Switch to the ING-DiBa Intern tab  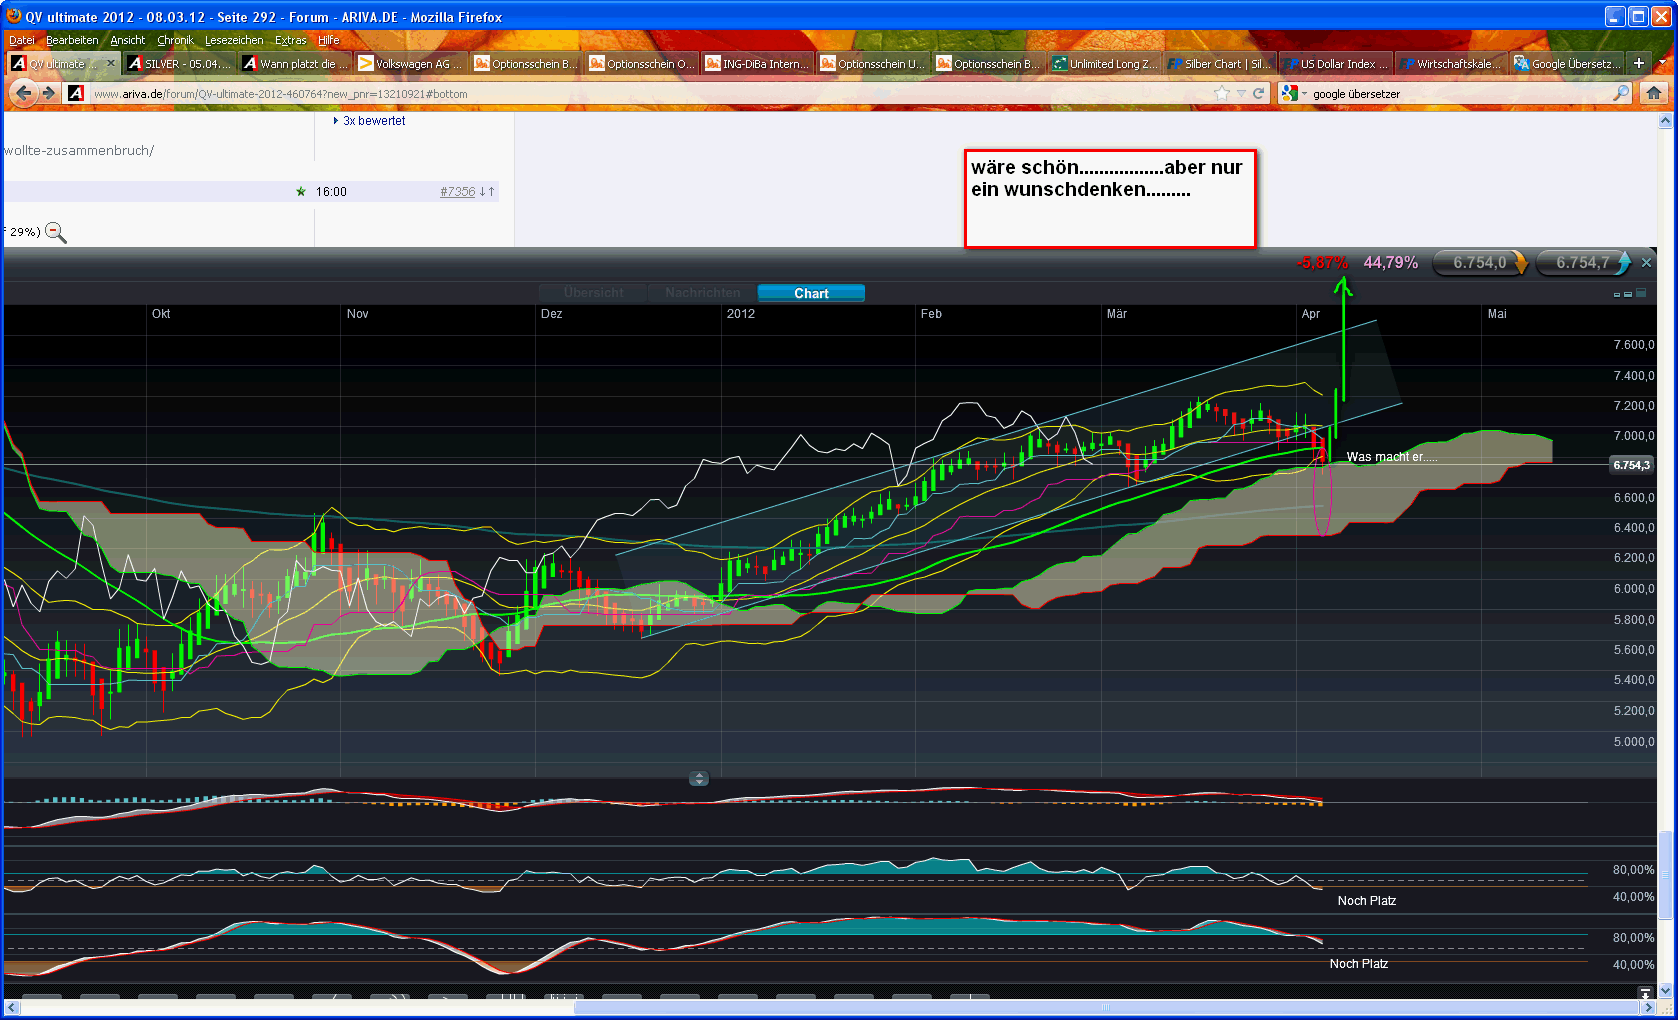758,63
